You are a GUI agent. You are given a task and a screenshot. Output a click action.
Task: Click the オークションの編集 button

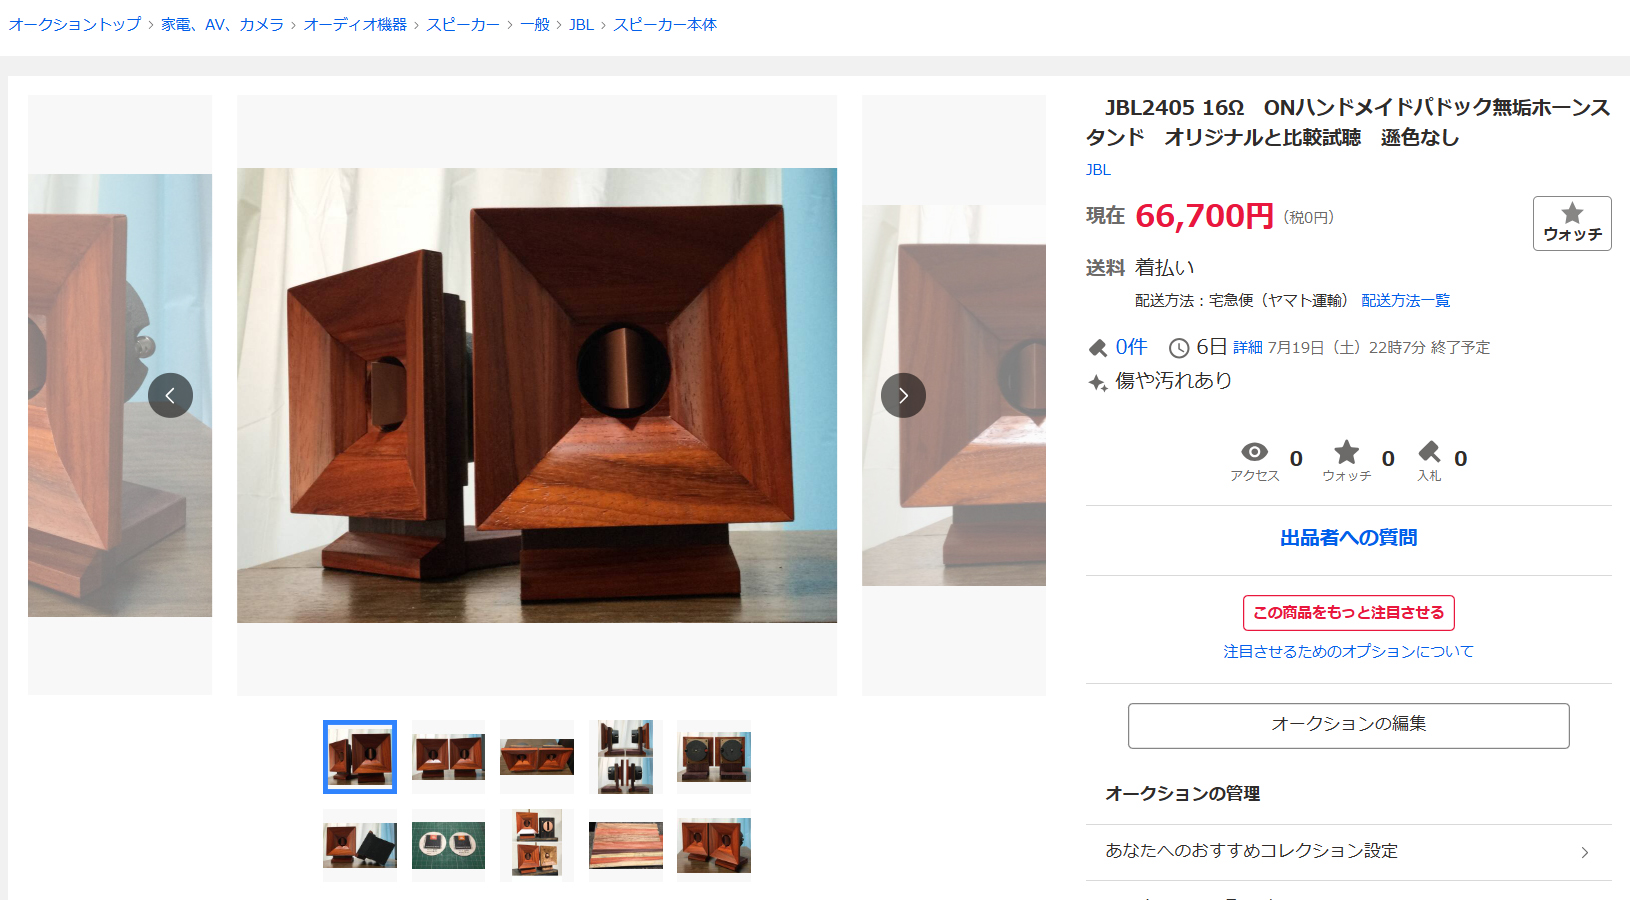(x=1348, y=725)
